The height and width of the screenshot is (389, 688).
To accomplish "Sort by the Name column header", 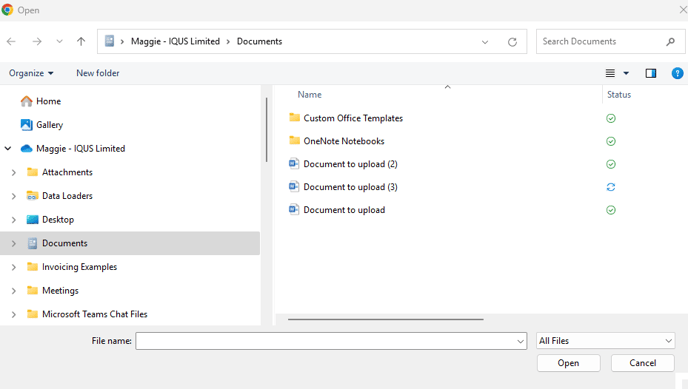I will click(309, 95).
